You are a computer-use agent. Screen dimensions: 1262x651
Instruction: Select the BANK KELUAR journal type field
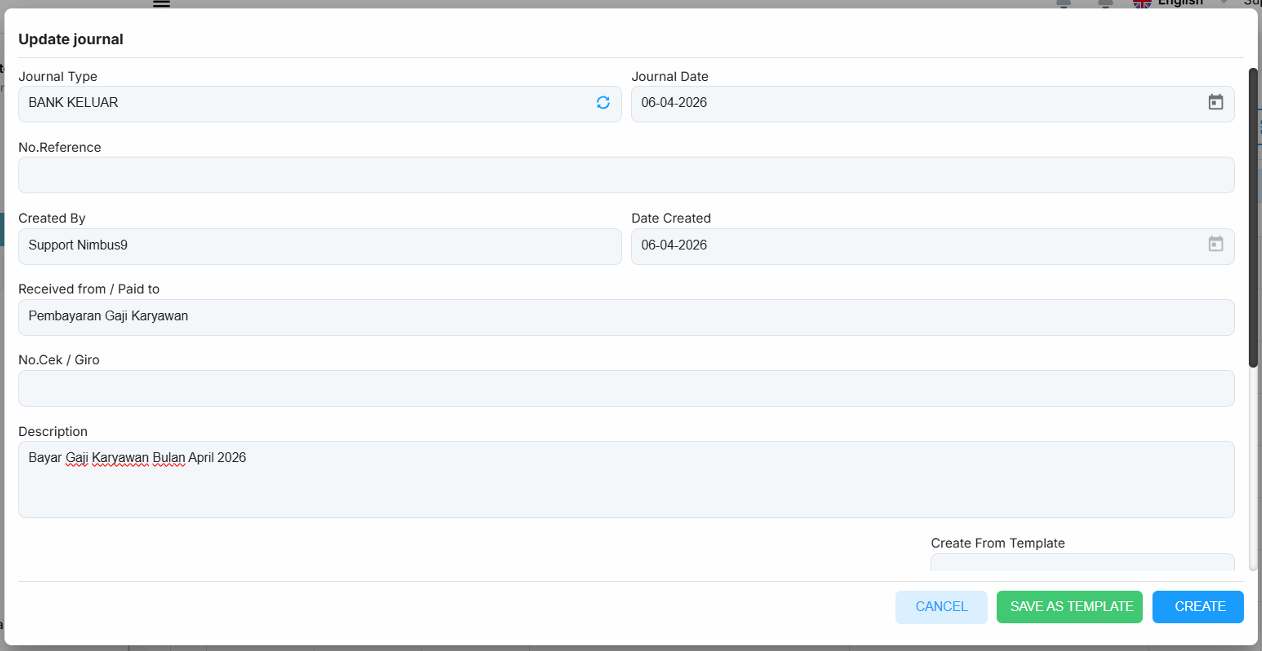click(x=320, y=104)
